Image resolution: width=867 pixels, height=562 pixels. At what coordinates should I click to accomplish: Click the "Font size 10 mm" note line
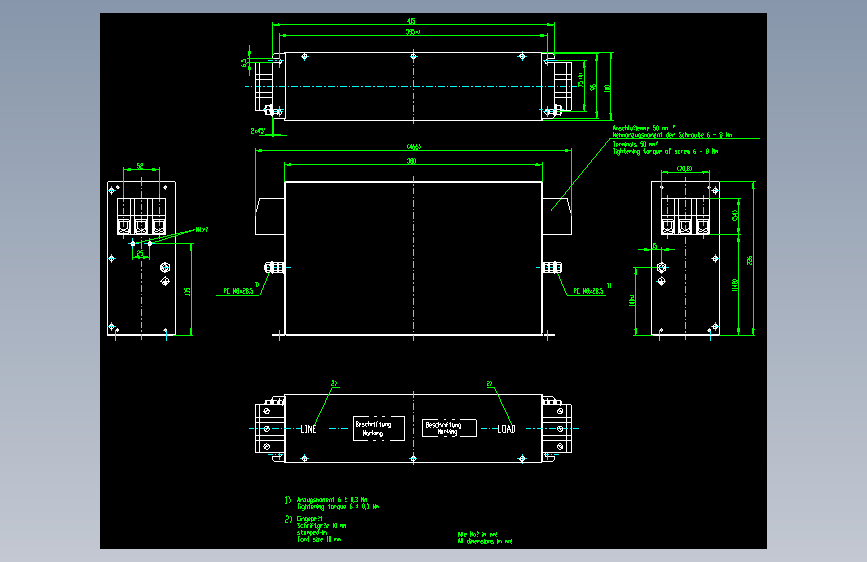tap(319, 539)
